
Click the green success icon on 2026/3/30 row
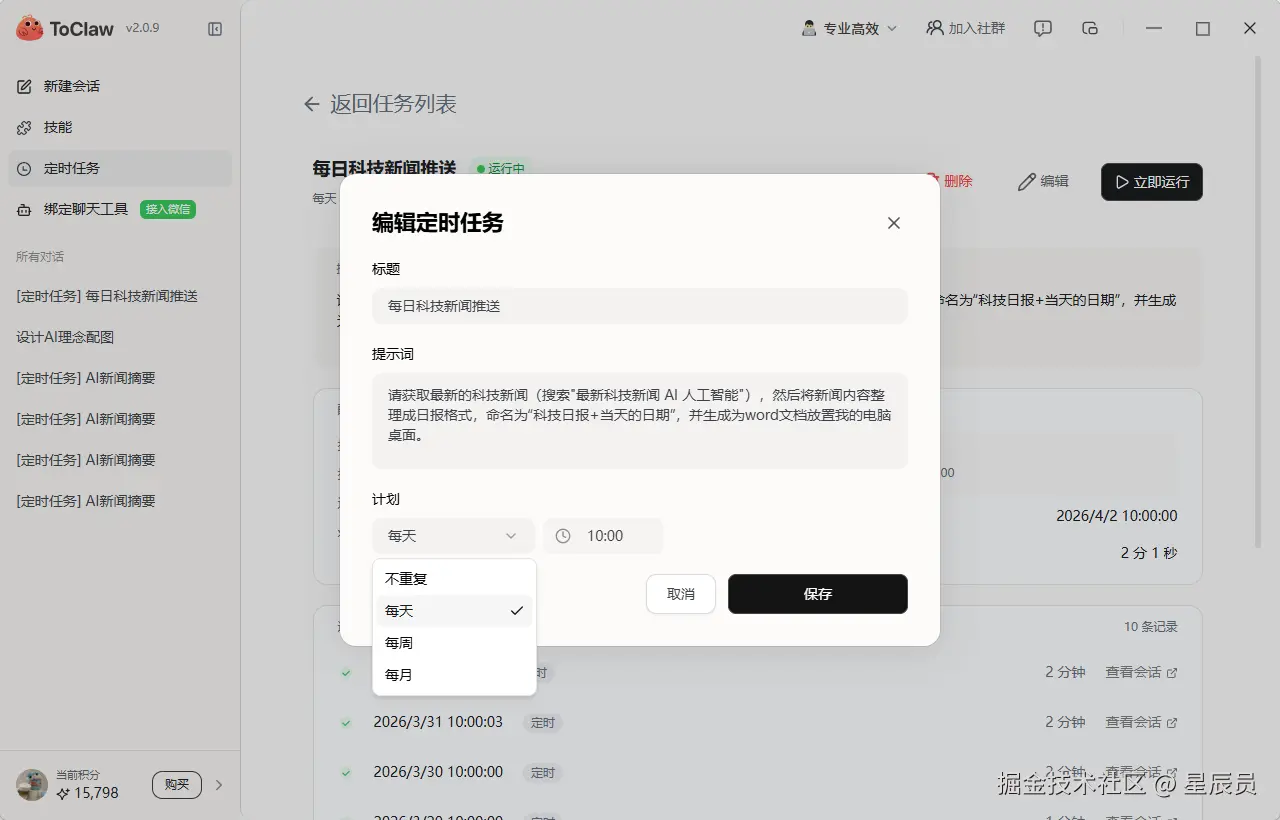(346, 772)
